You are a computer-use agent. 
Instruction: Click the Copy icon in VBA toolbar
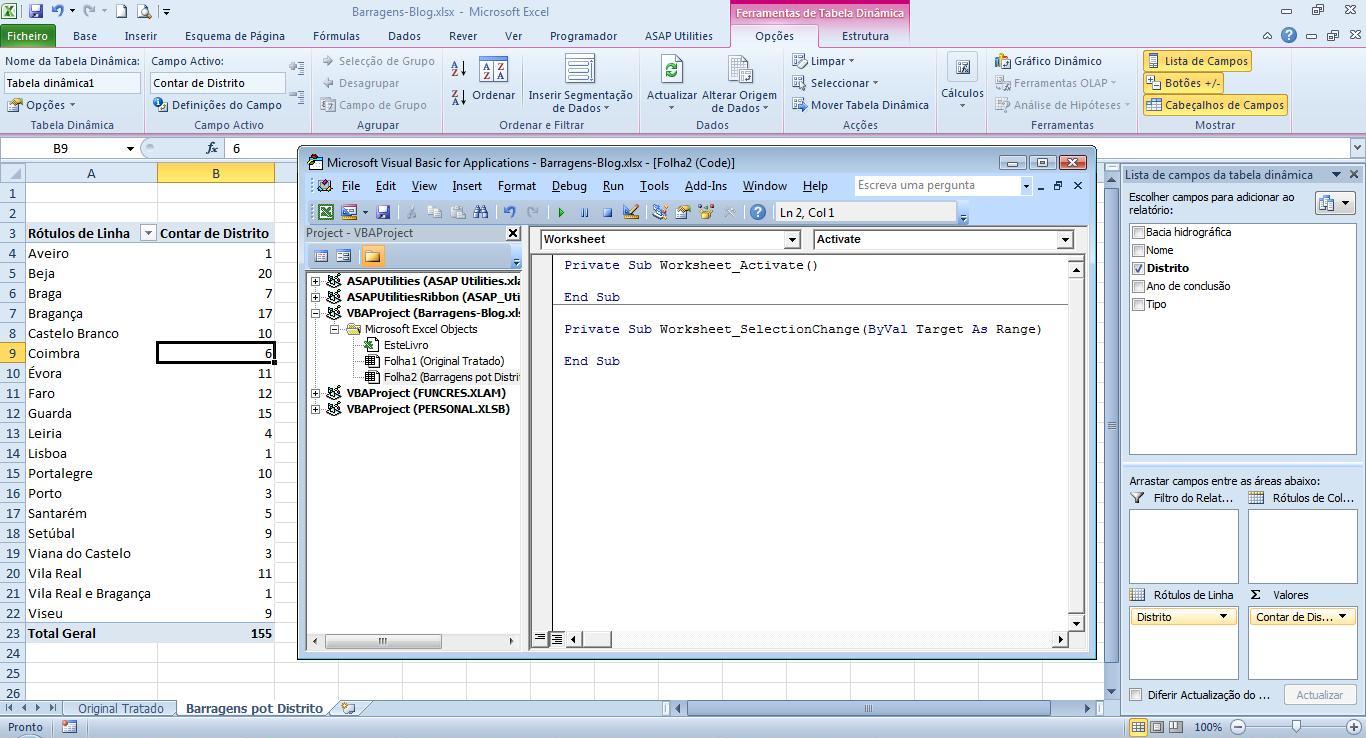[x=434, y=212]
